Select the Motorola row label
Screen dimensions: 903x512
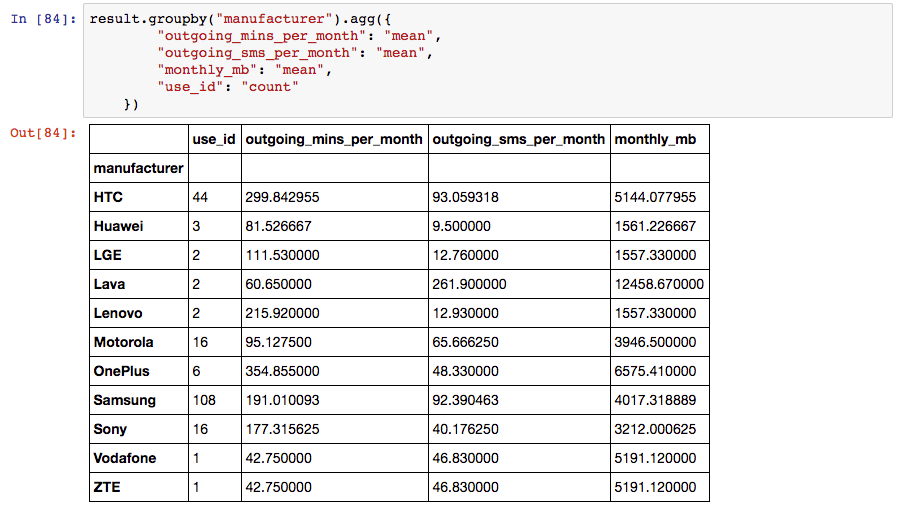point(124,342)
